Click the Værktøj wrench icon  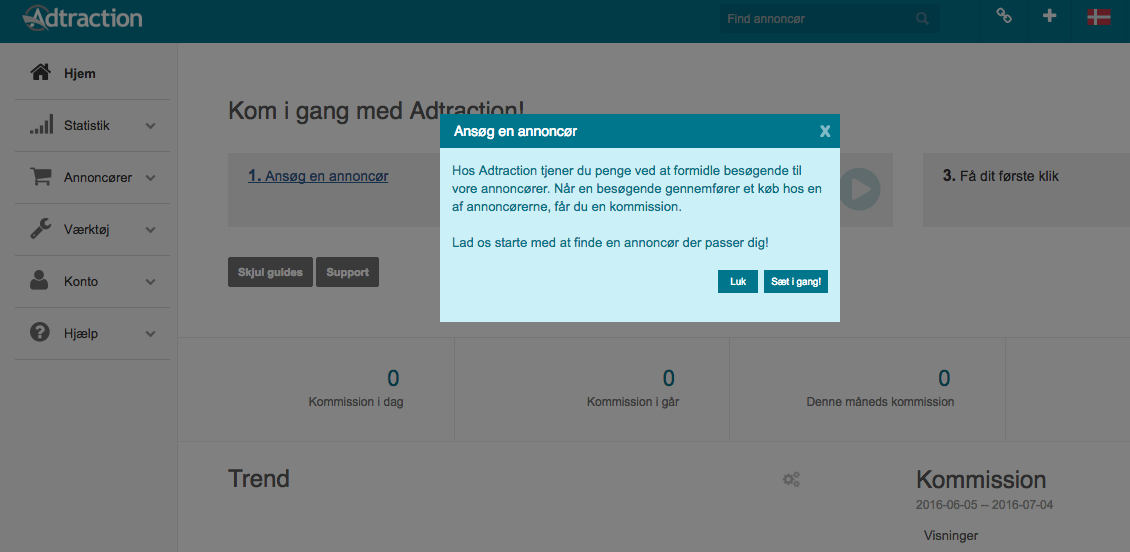point(40,229)
